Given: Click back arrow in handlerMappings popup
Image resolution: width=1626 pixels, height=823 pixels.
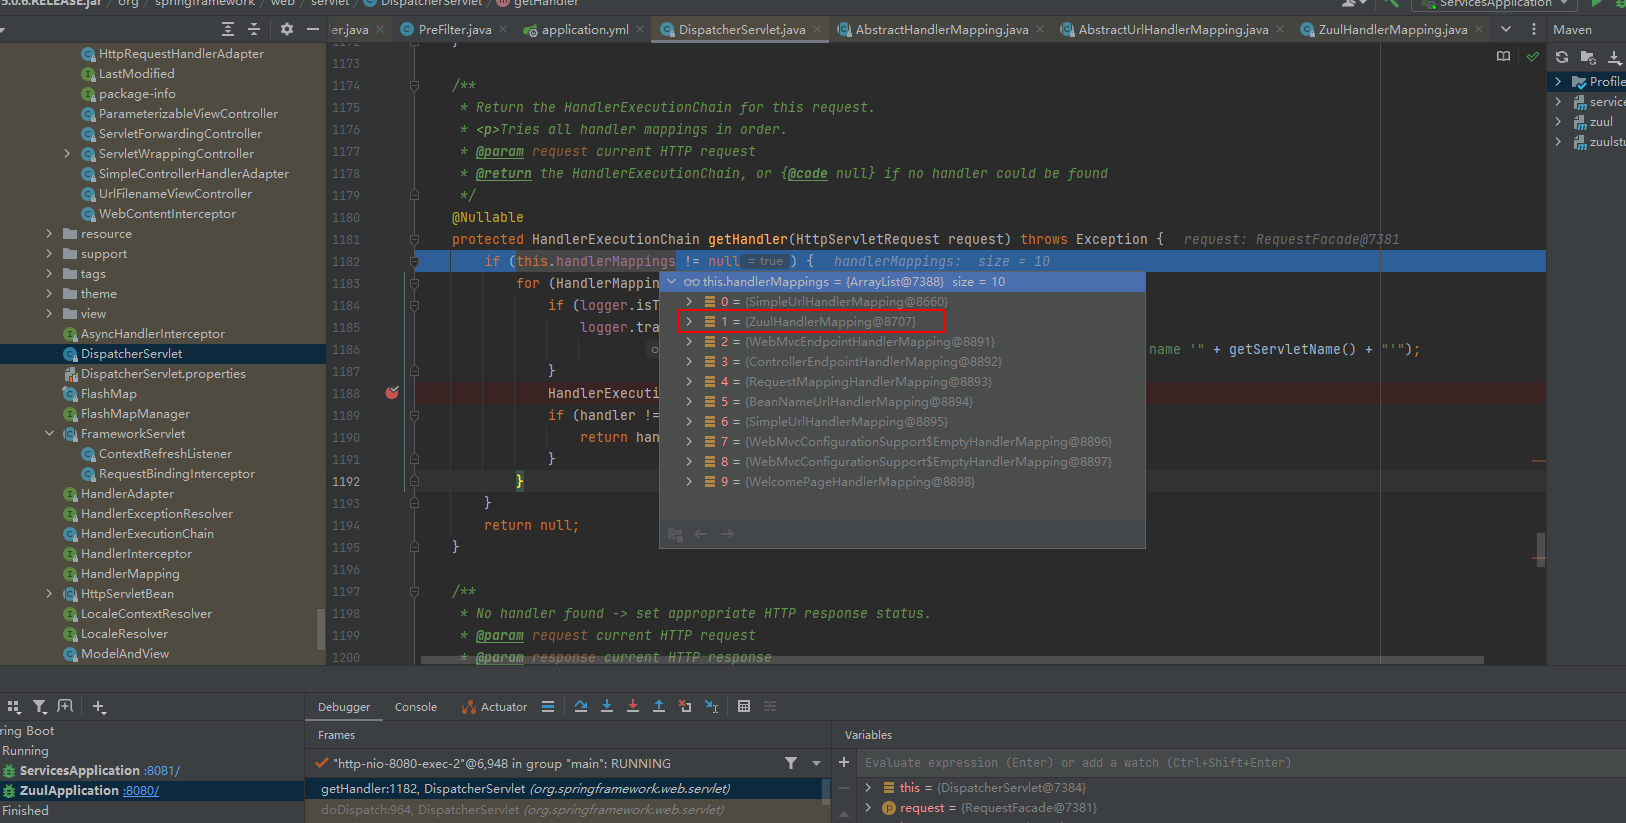Looking at the screenshot, I should point(701,534).
